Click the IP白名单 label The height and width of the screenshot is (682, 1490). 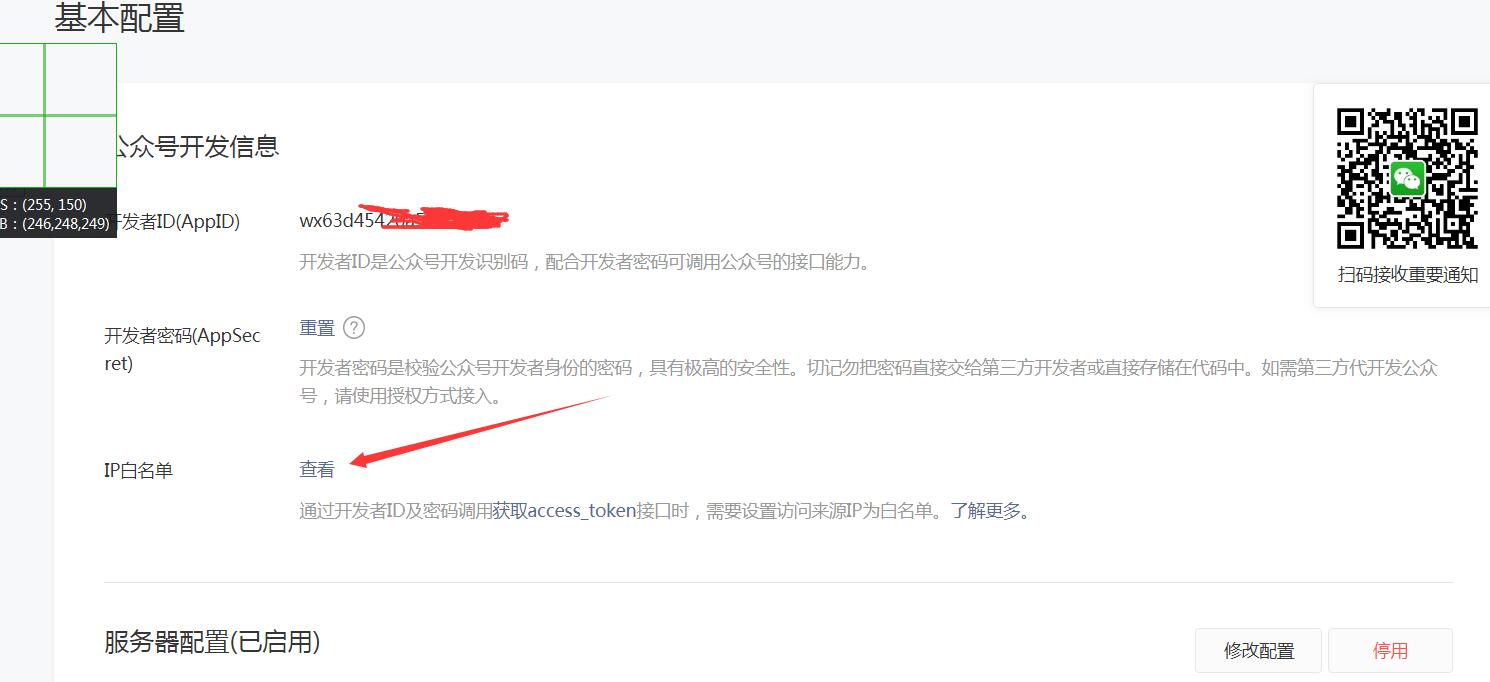pos(139,470)
